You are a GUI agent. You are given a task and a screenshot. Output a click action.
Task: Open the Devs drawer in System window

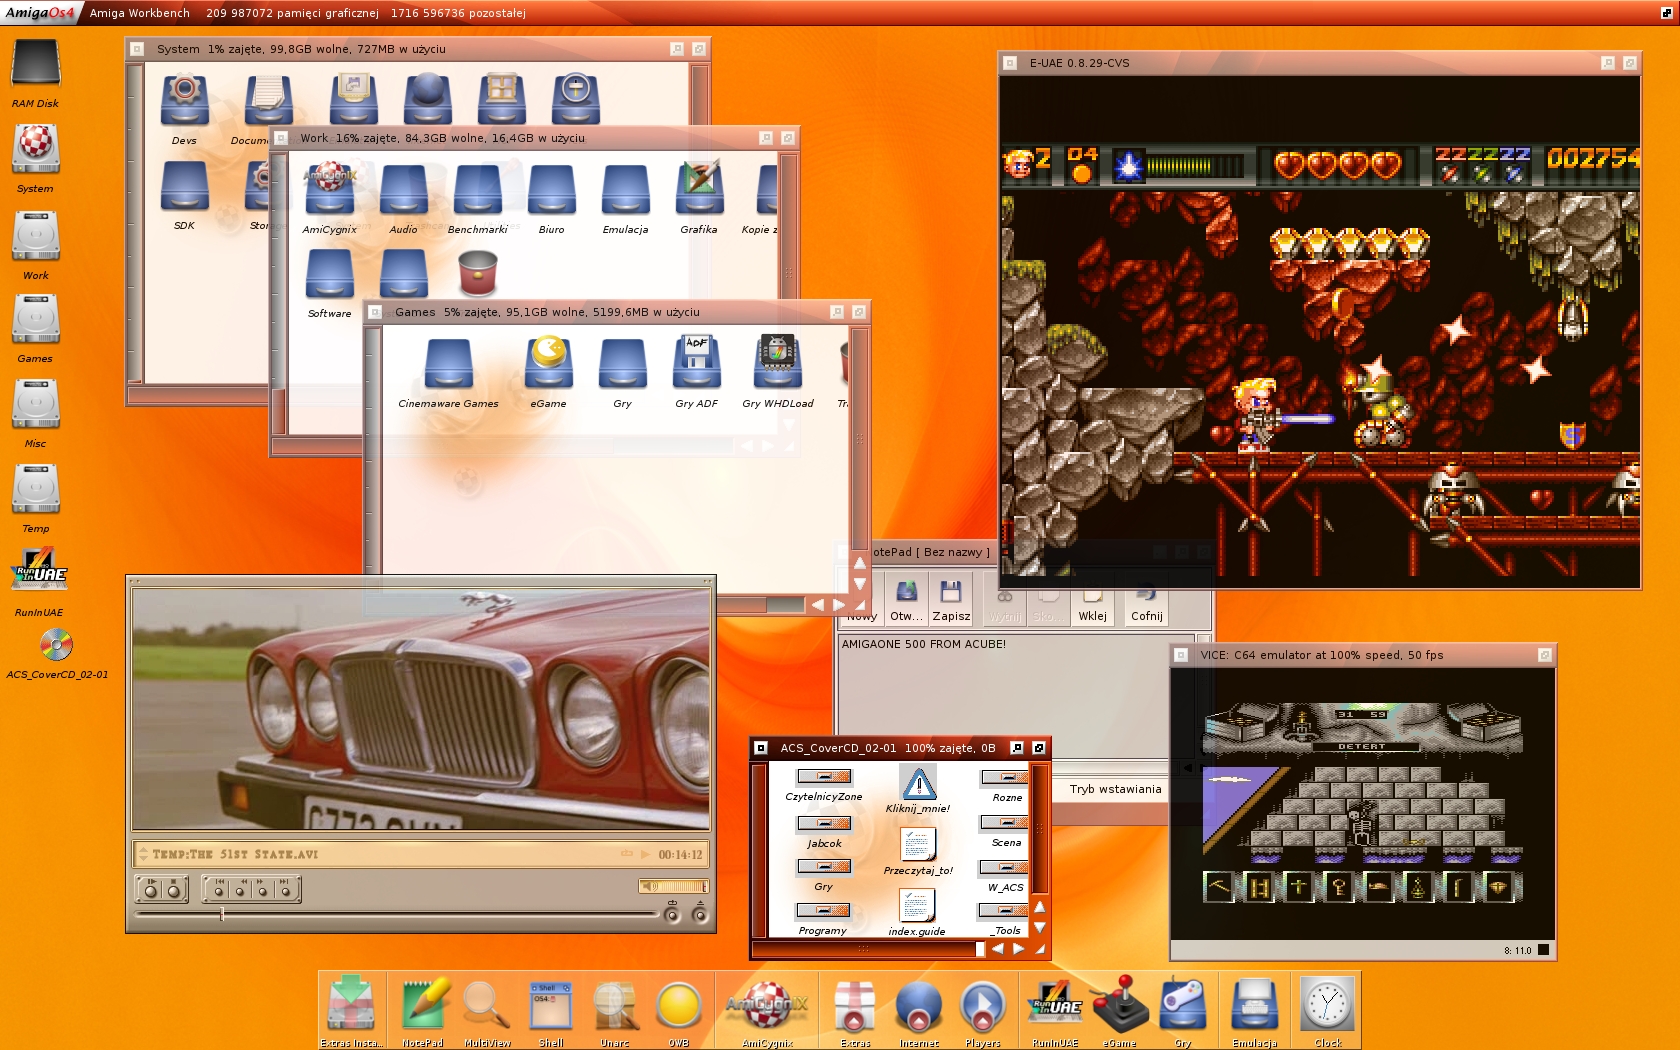tap(185, 100)
